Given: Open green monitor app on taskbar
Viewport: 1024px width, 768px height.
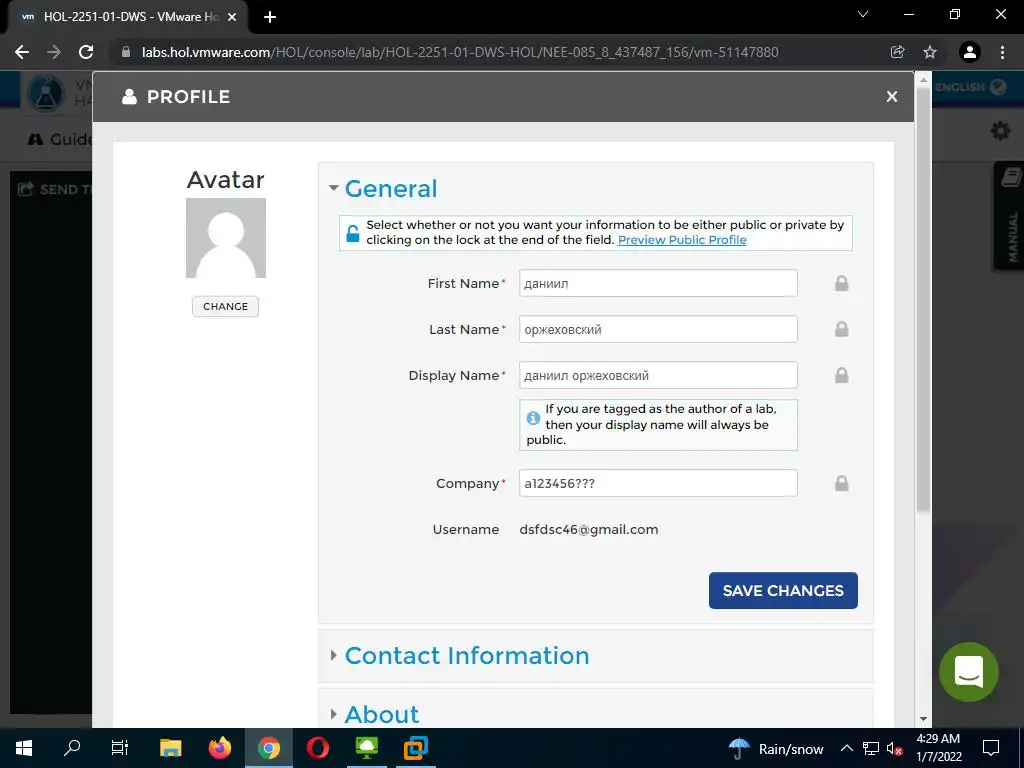Looking at the screenshot, I should pyautogui.click(x=366, y=748).
